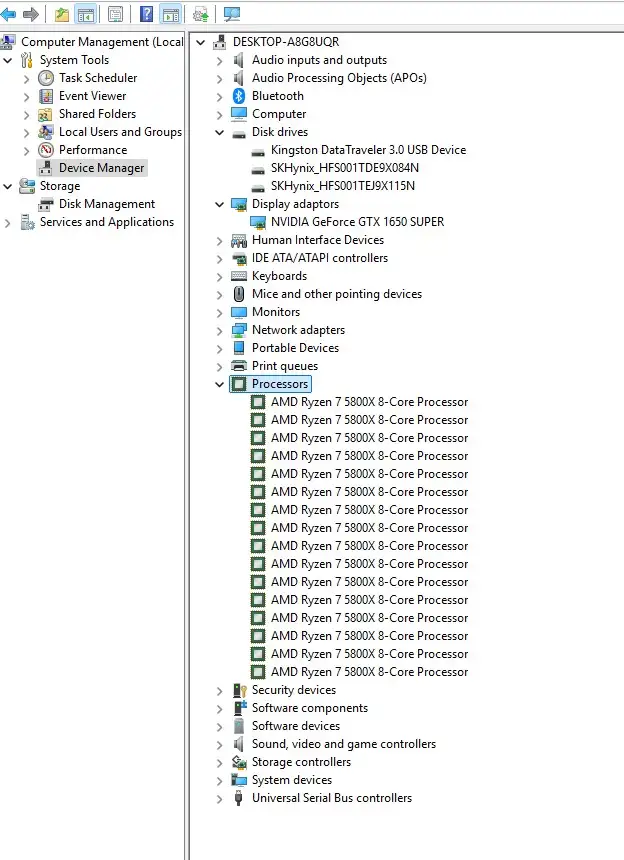The image size is (624, 860).
Task: Select Disk Management under Storage
Action: coord(107,204)
